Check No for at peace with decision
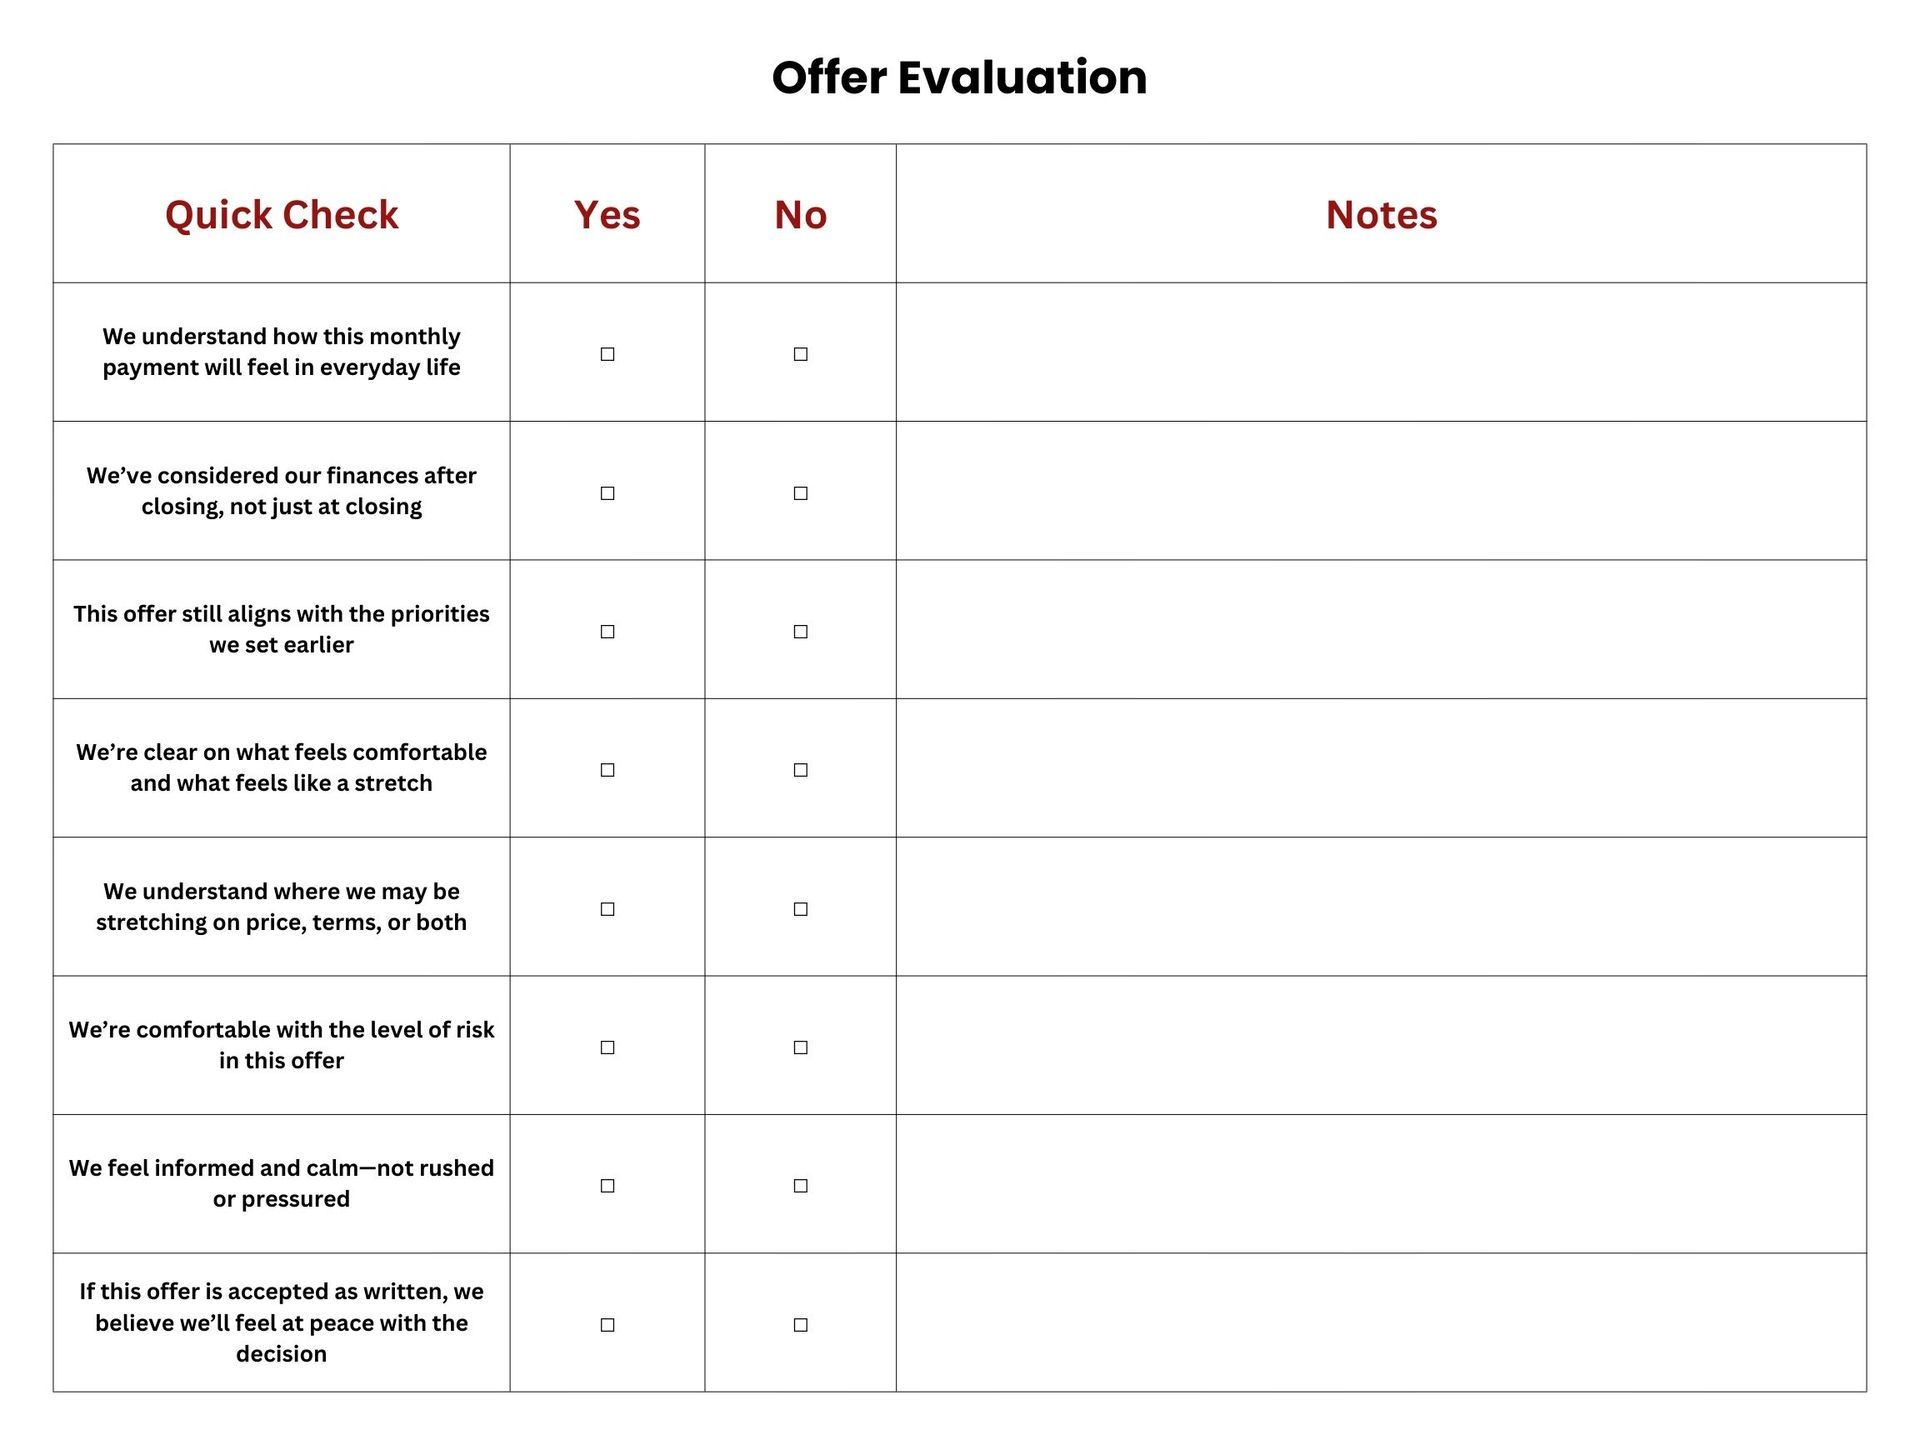 point(800,1325)
